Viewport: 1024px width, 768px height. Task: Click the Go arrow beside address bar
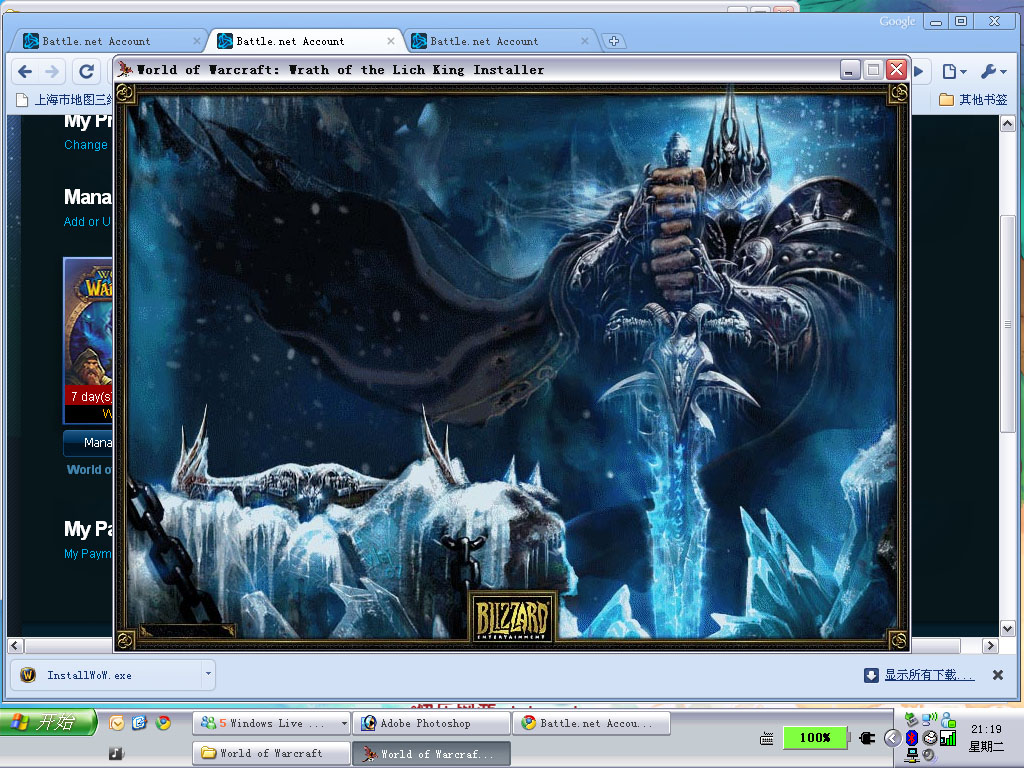(919, 71)
